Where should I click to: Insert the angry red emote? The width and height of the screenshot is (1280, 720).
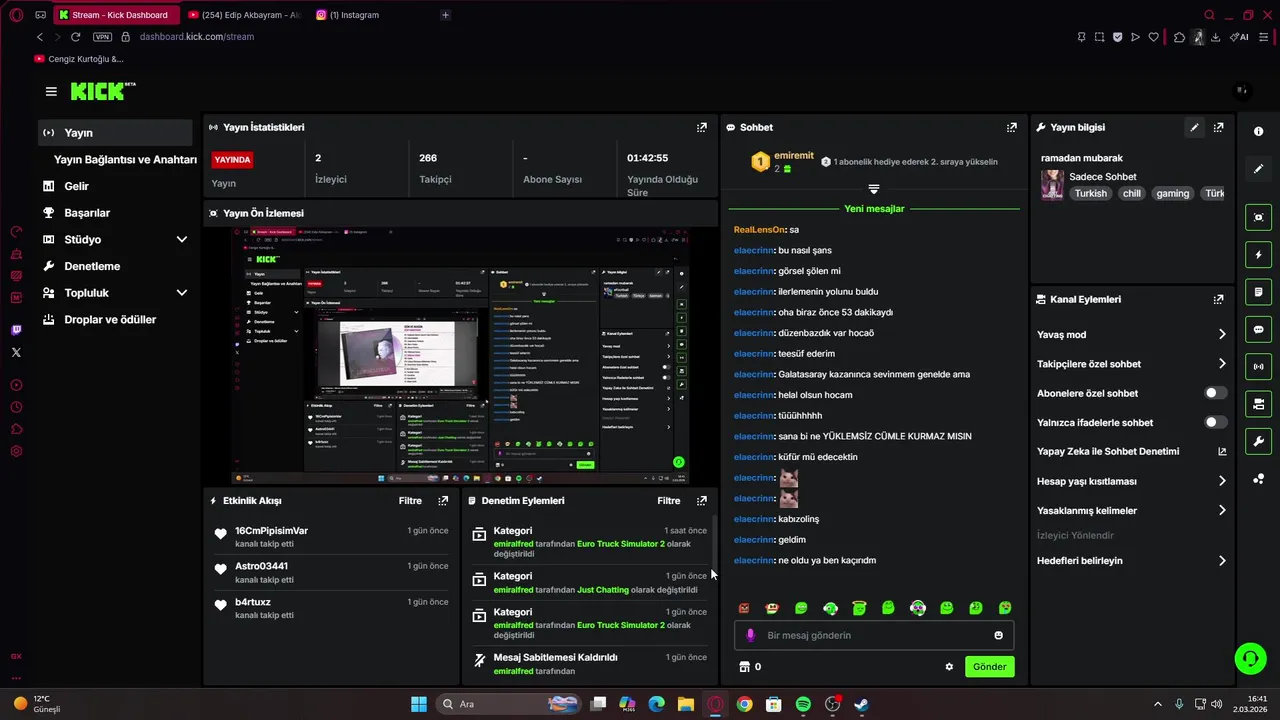743,608
